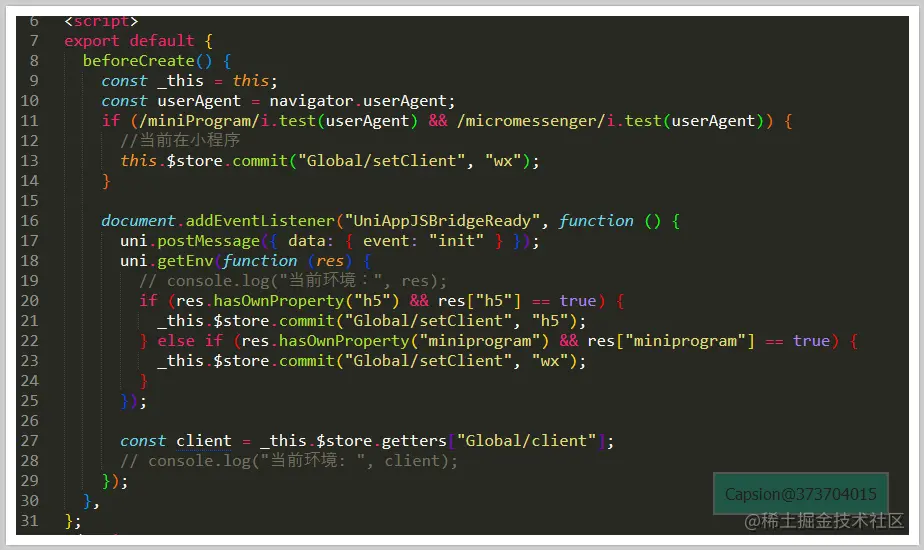Click the "data:" key on line 17
This screenshot has height=550, width=924.
(311, 241)
